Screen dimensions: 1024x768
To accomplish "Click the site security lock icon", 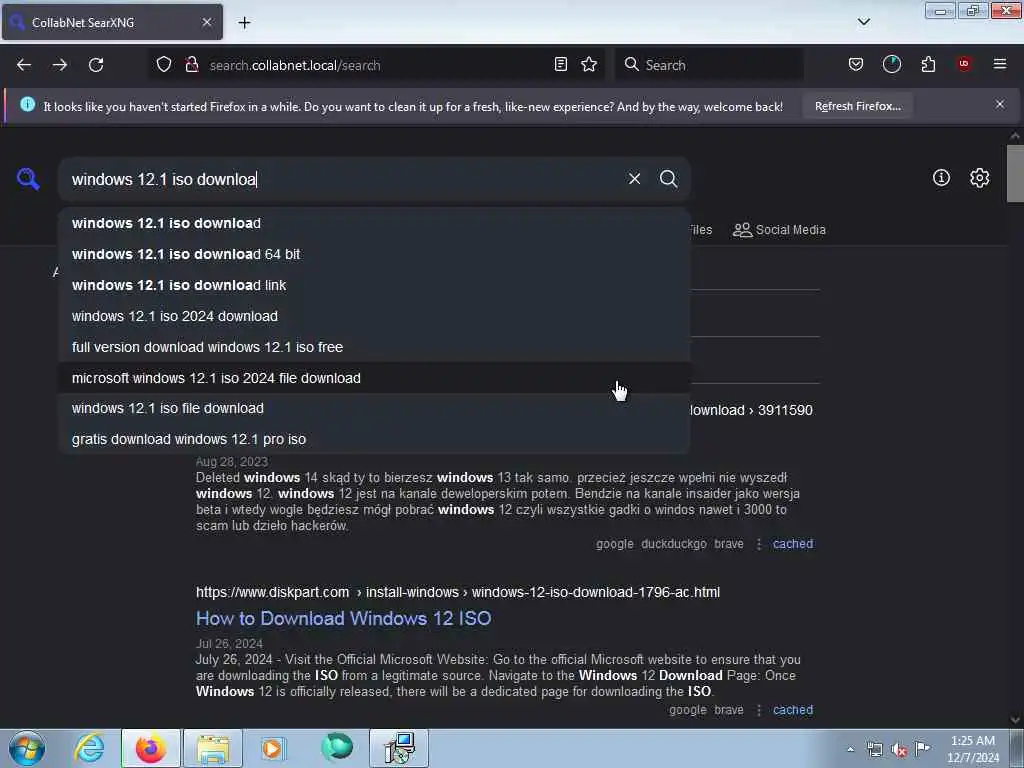I will (192, 65).
